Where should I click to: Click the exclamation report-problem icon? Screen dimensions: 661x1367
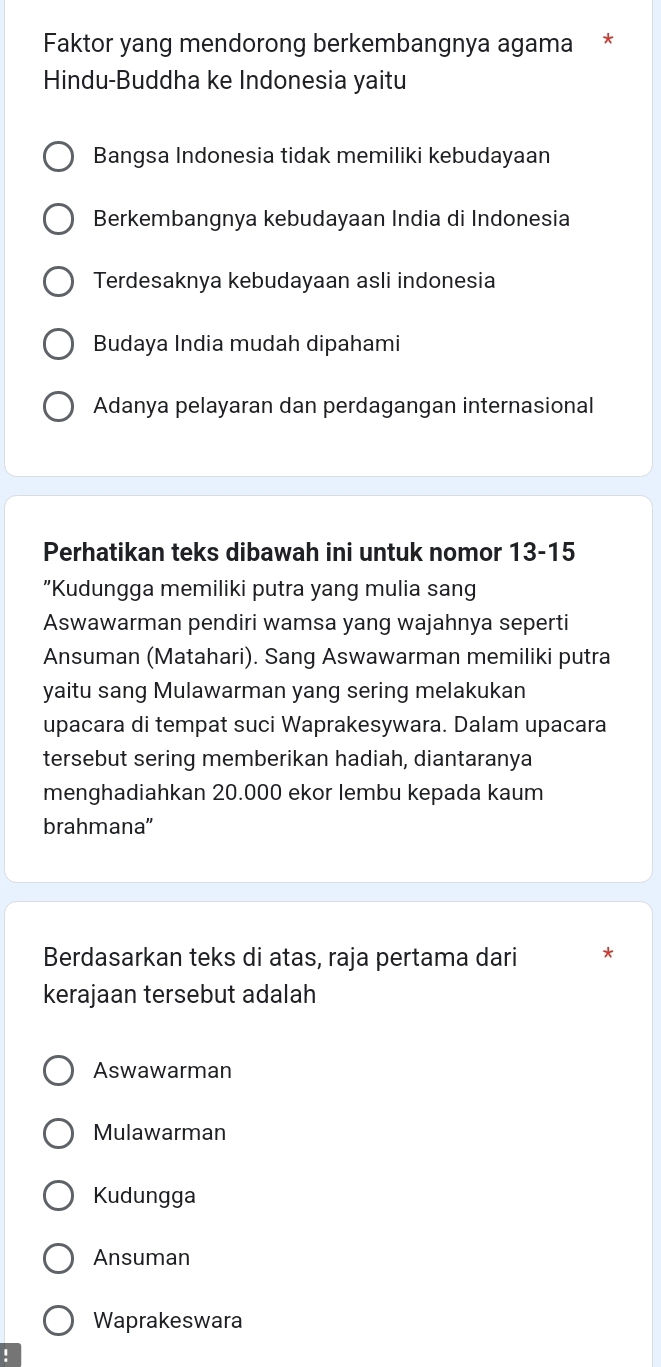[8, 1356]
